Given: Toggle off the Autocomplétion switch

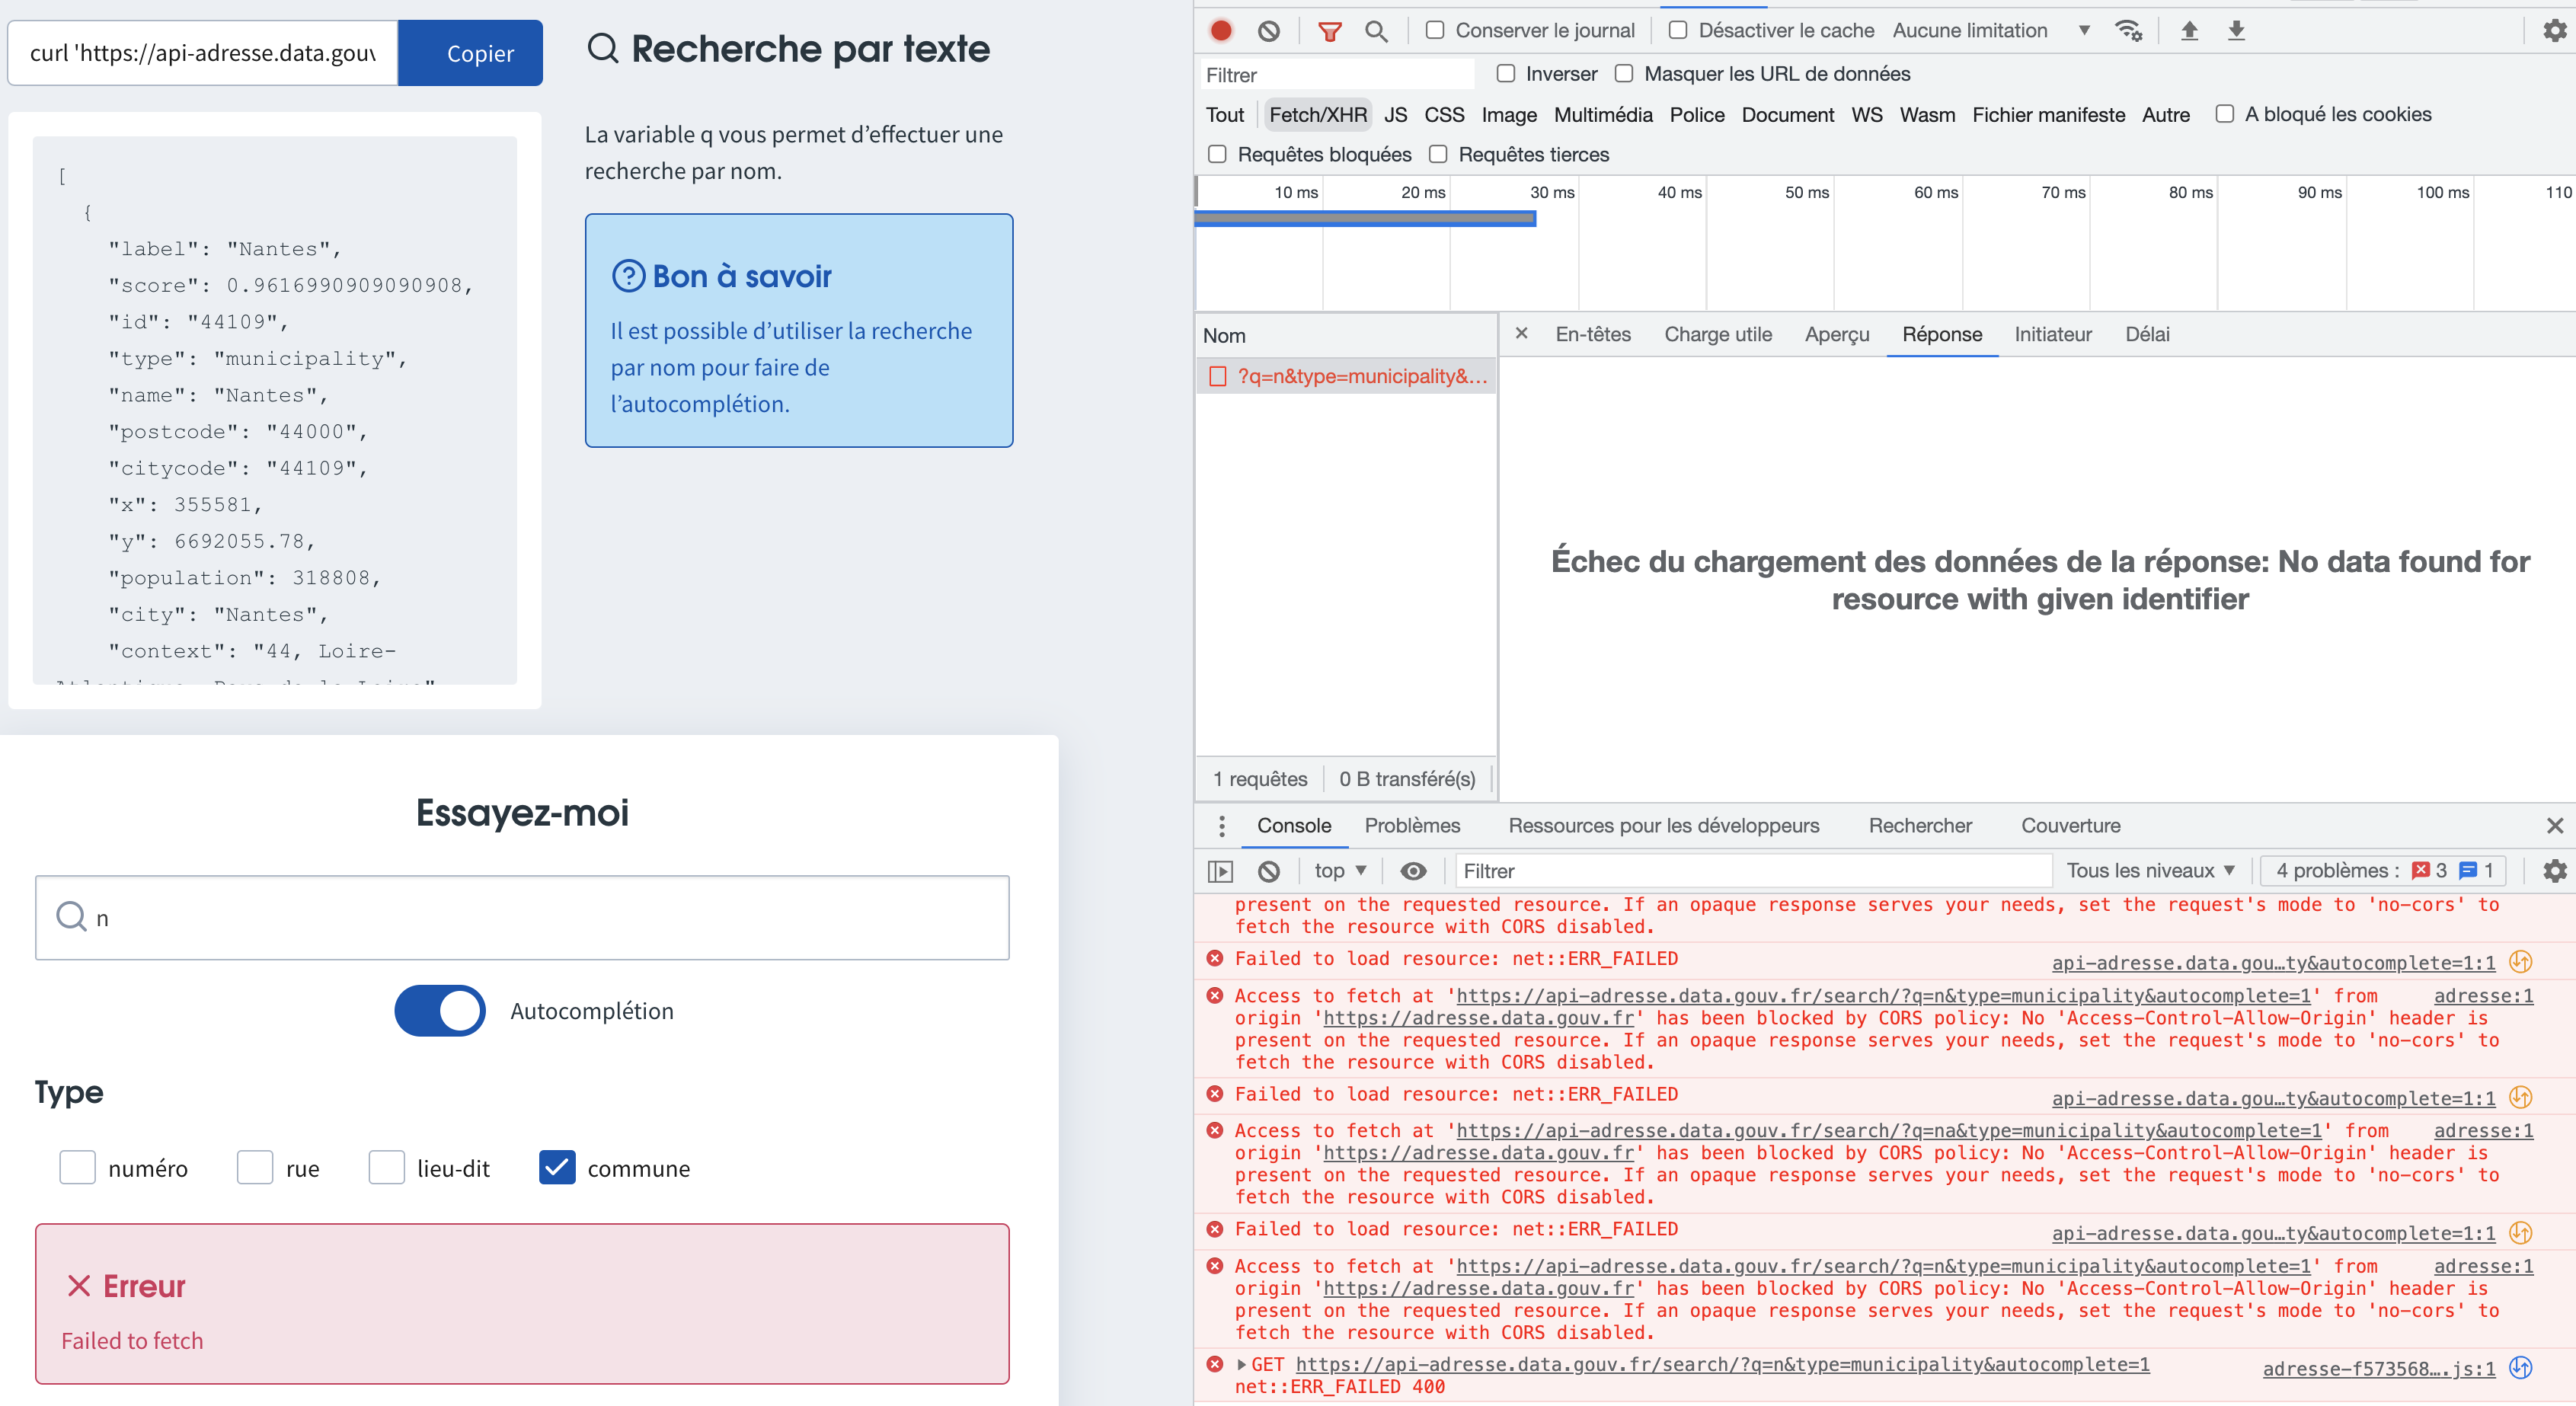Looking at the screenshot, I should 439,1010.
